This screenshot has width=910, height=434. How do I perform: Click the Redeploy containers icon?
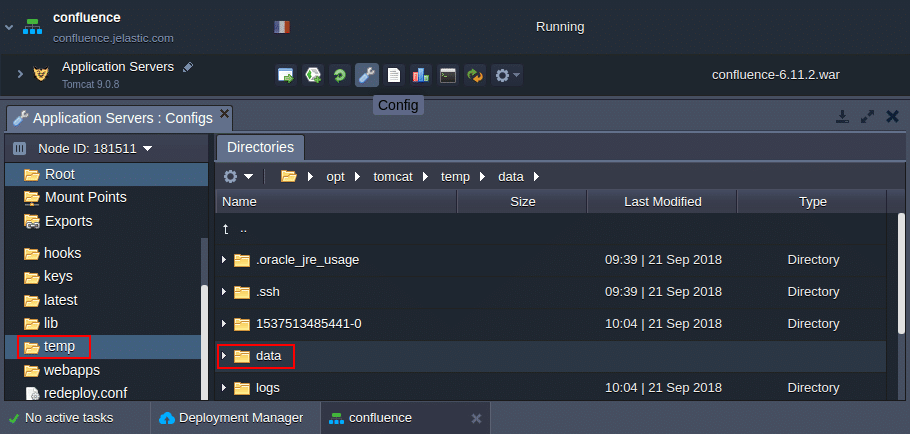pyautogui.click(x=475, y=75)
